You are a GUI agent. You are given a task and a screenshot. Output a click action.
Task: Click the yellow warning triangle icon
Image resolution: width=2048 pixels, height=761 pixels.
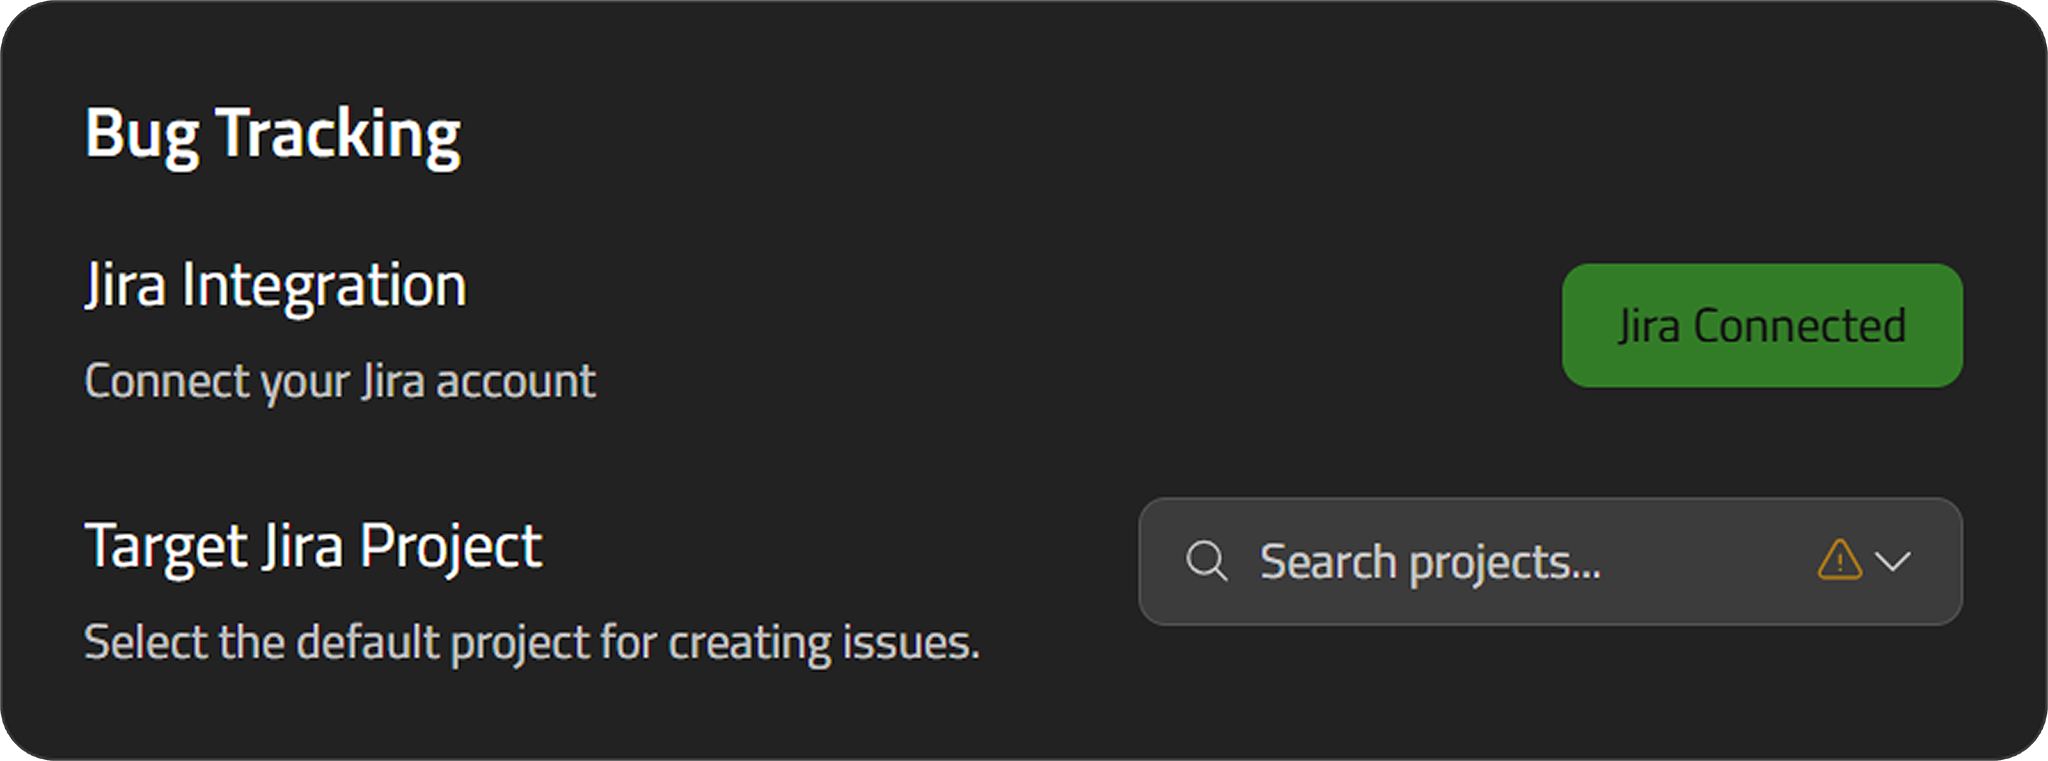[1839, 559]
